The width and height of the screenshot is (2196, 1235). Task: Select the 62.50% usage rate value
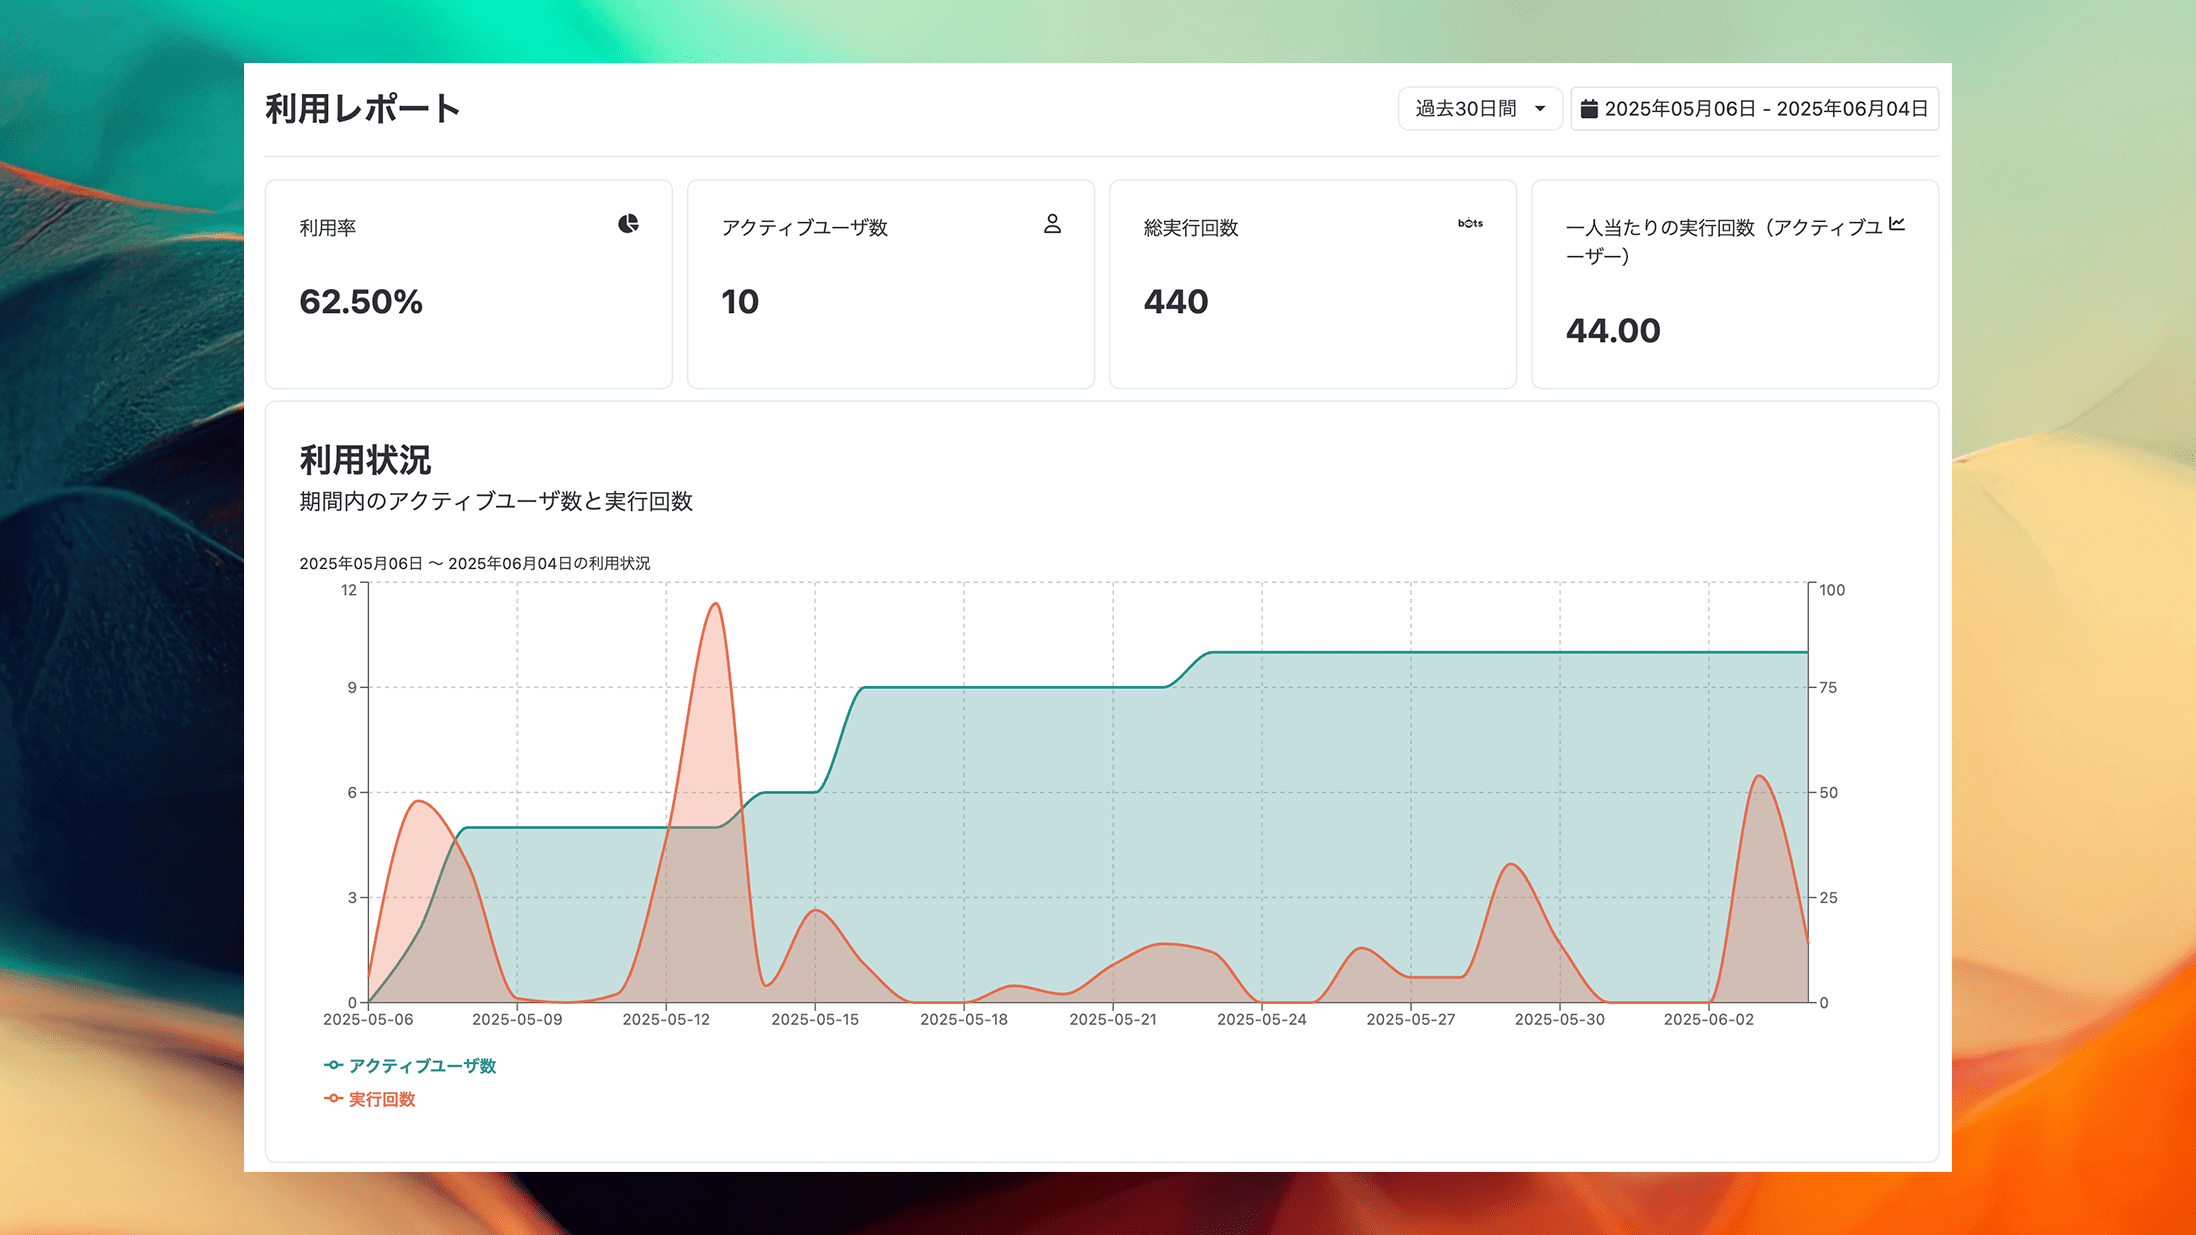coord(361,301)
